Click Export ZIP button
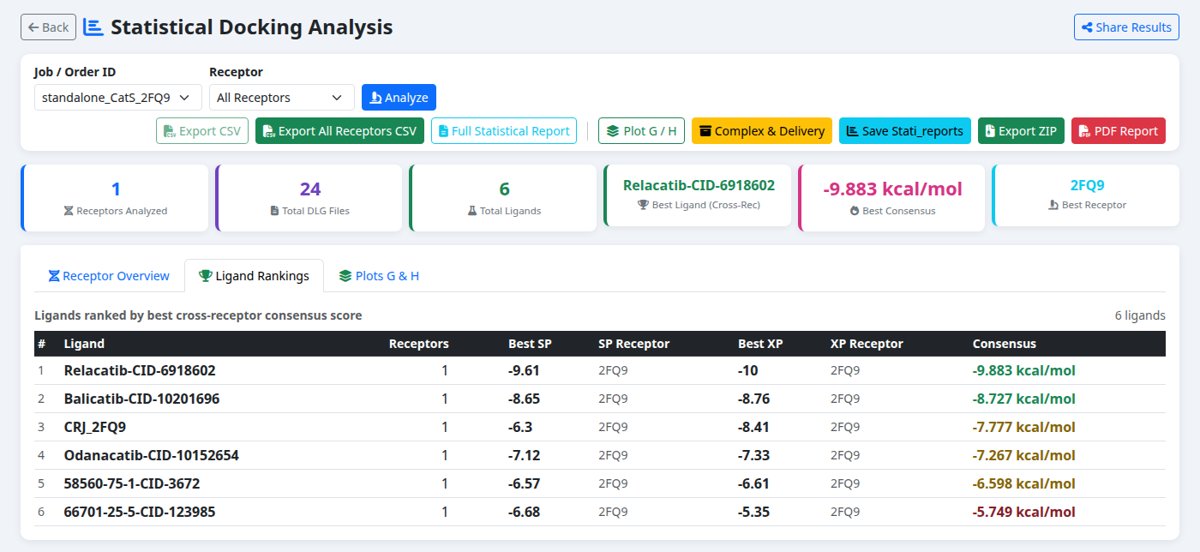Screen dimensions: 1200x552 tap(1021, 131)
